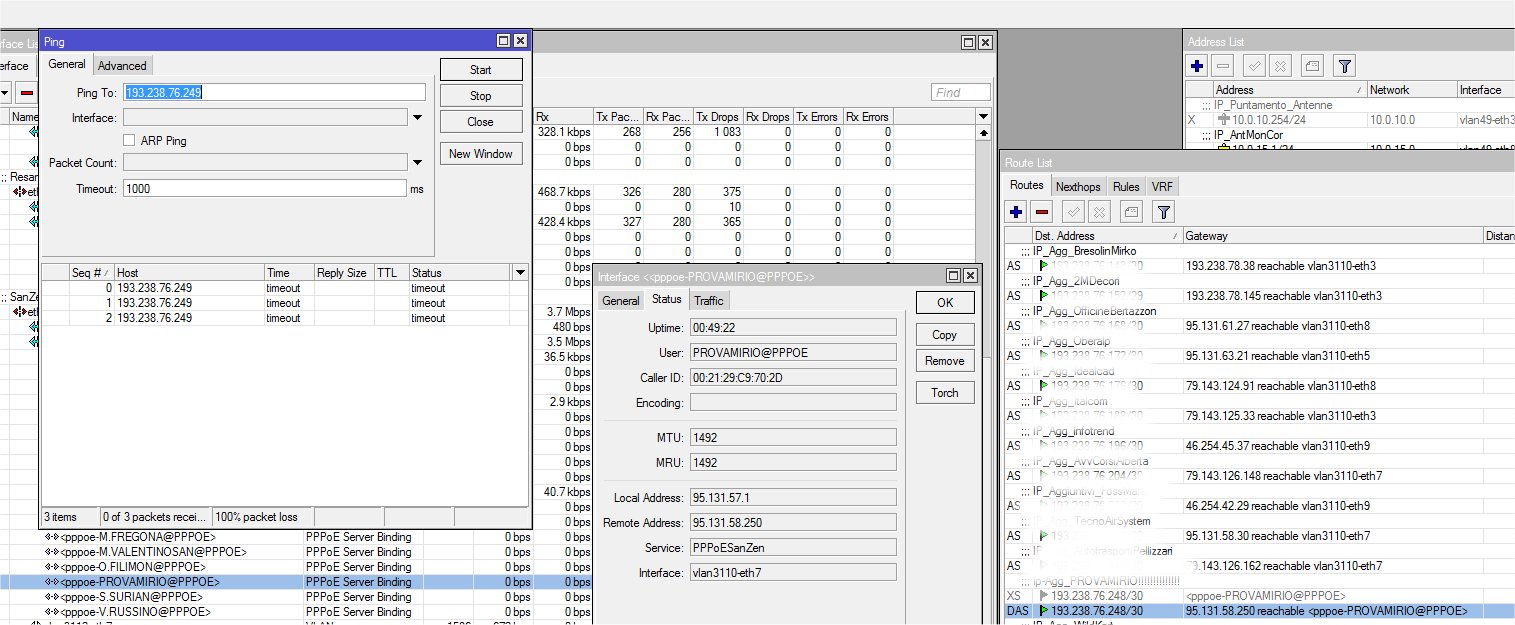Enable the ARP Ping checkbox
This screenshot has width=1515, height=625.
(129, 141)
